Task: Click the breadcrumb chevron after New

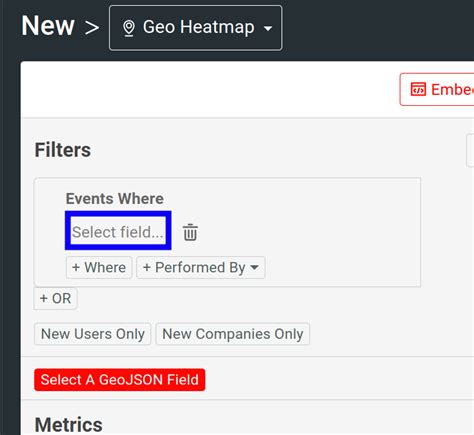Action: (x=92, y=27)
